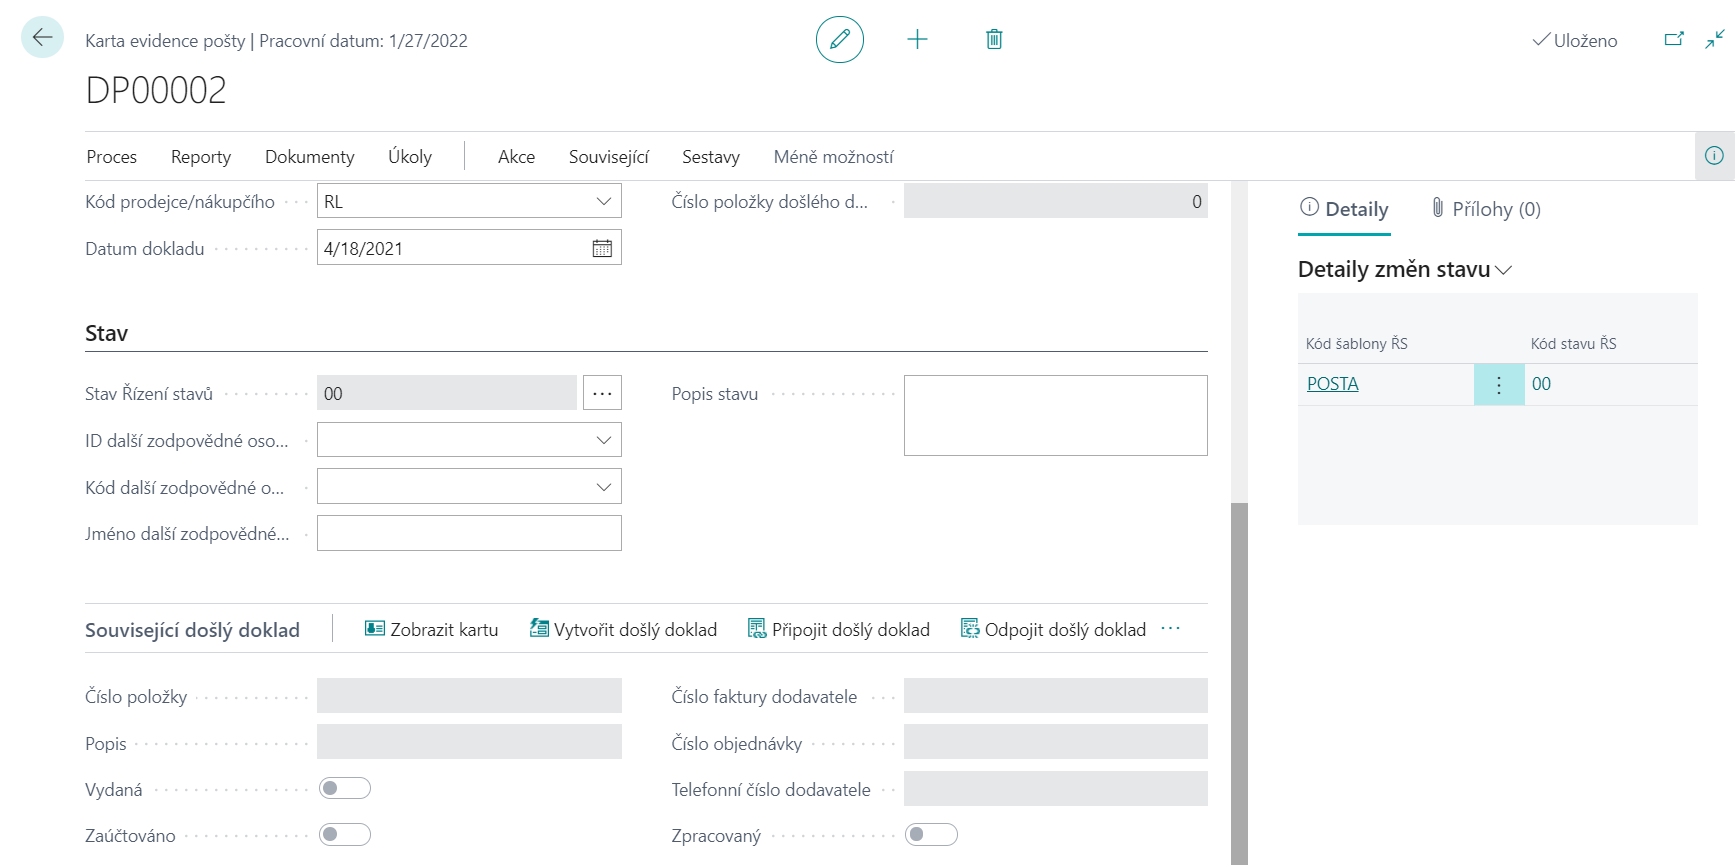Toggle the Zpracovaný switch
Screen dimensions: 1736x865
pyautogui.click(x=931, y=835)
